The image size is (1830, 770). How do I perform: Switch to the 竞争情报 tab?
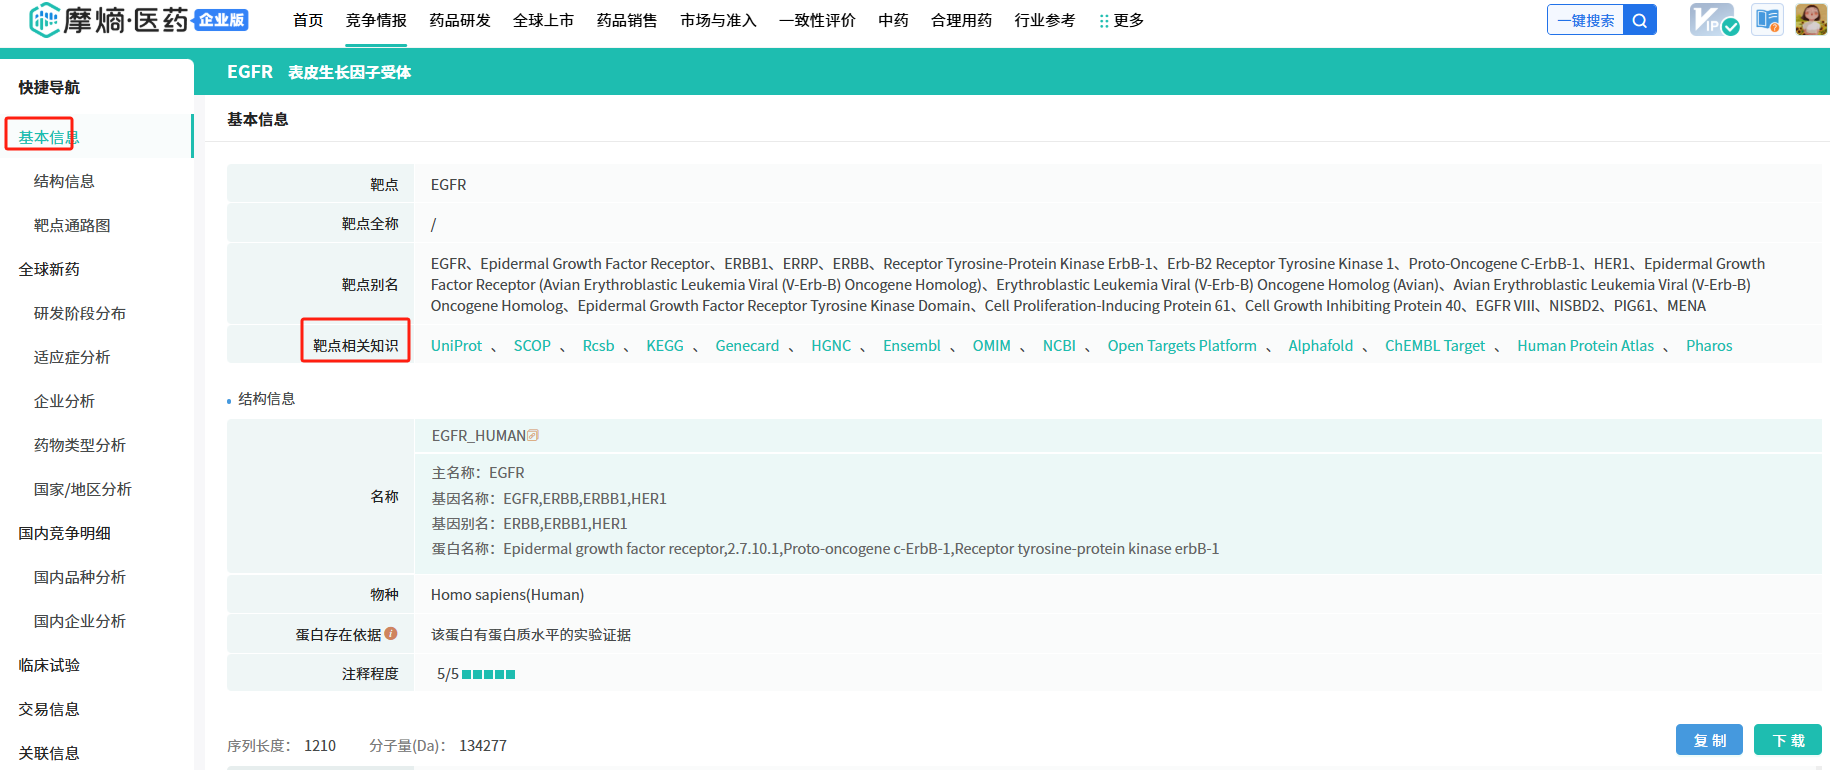click(x=376, y=21)
